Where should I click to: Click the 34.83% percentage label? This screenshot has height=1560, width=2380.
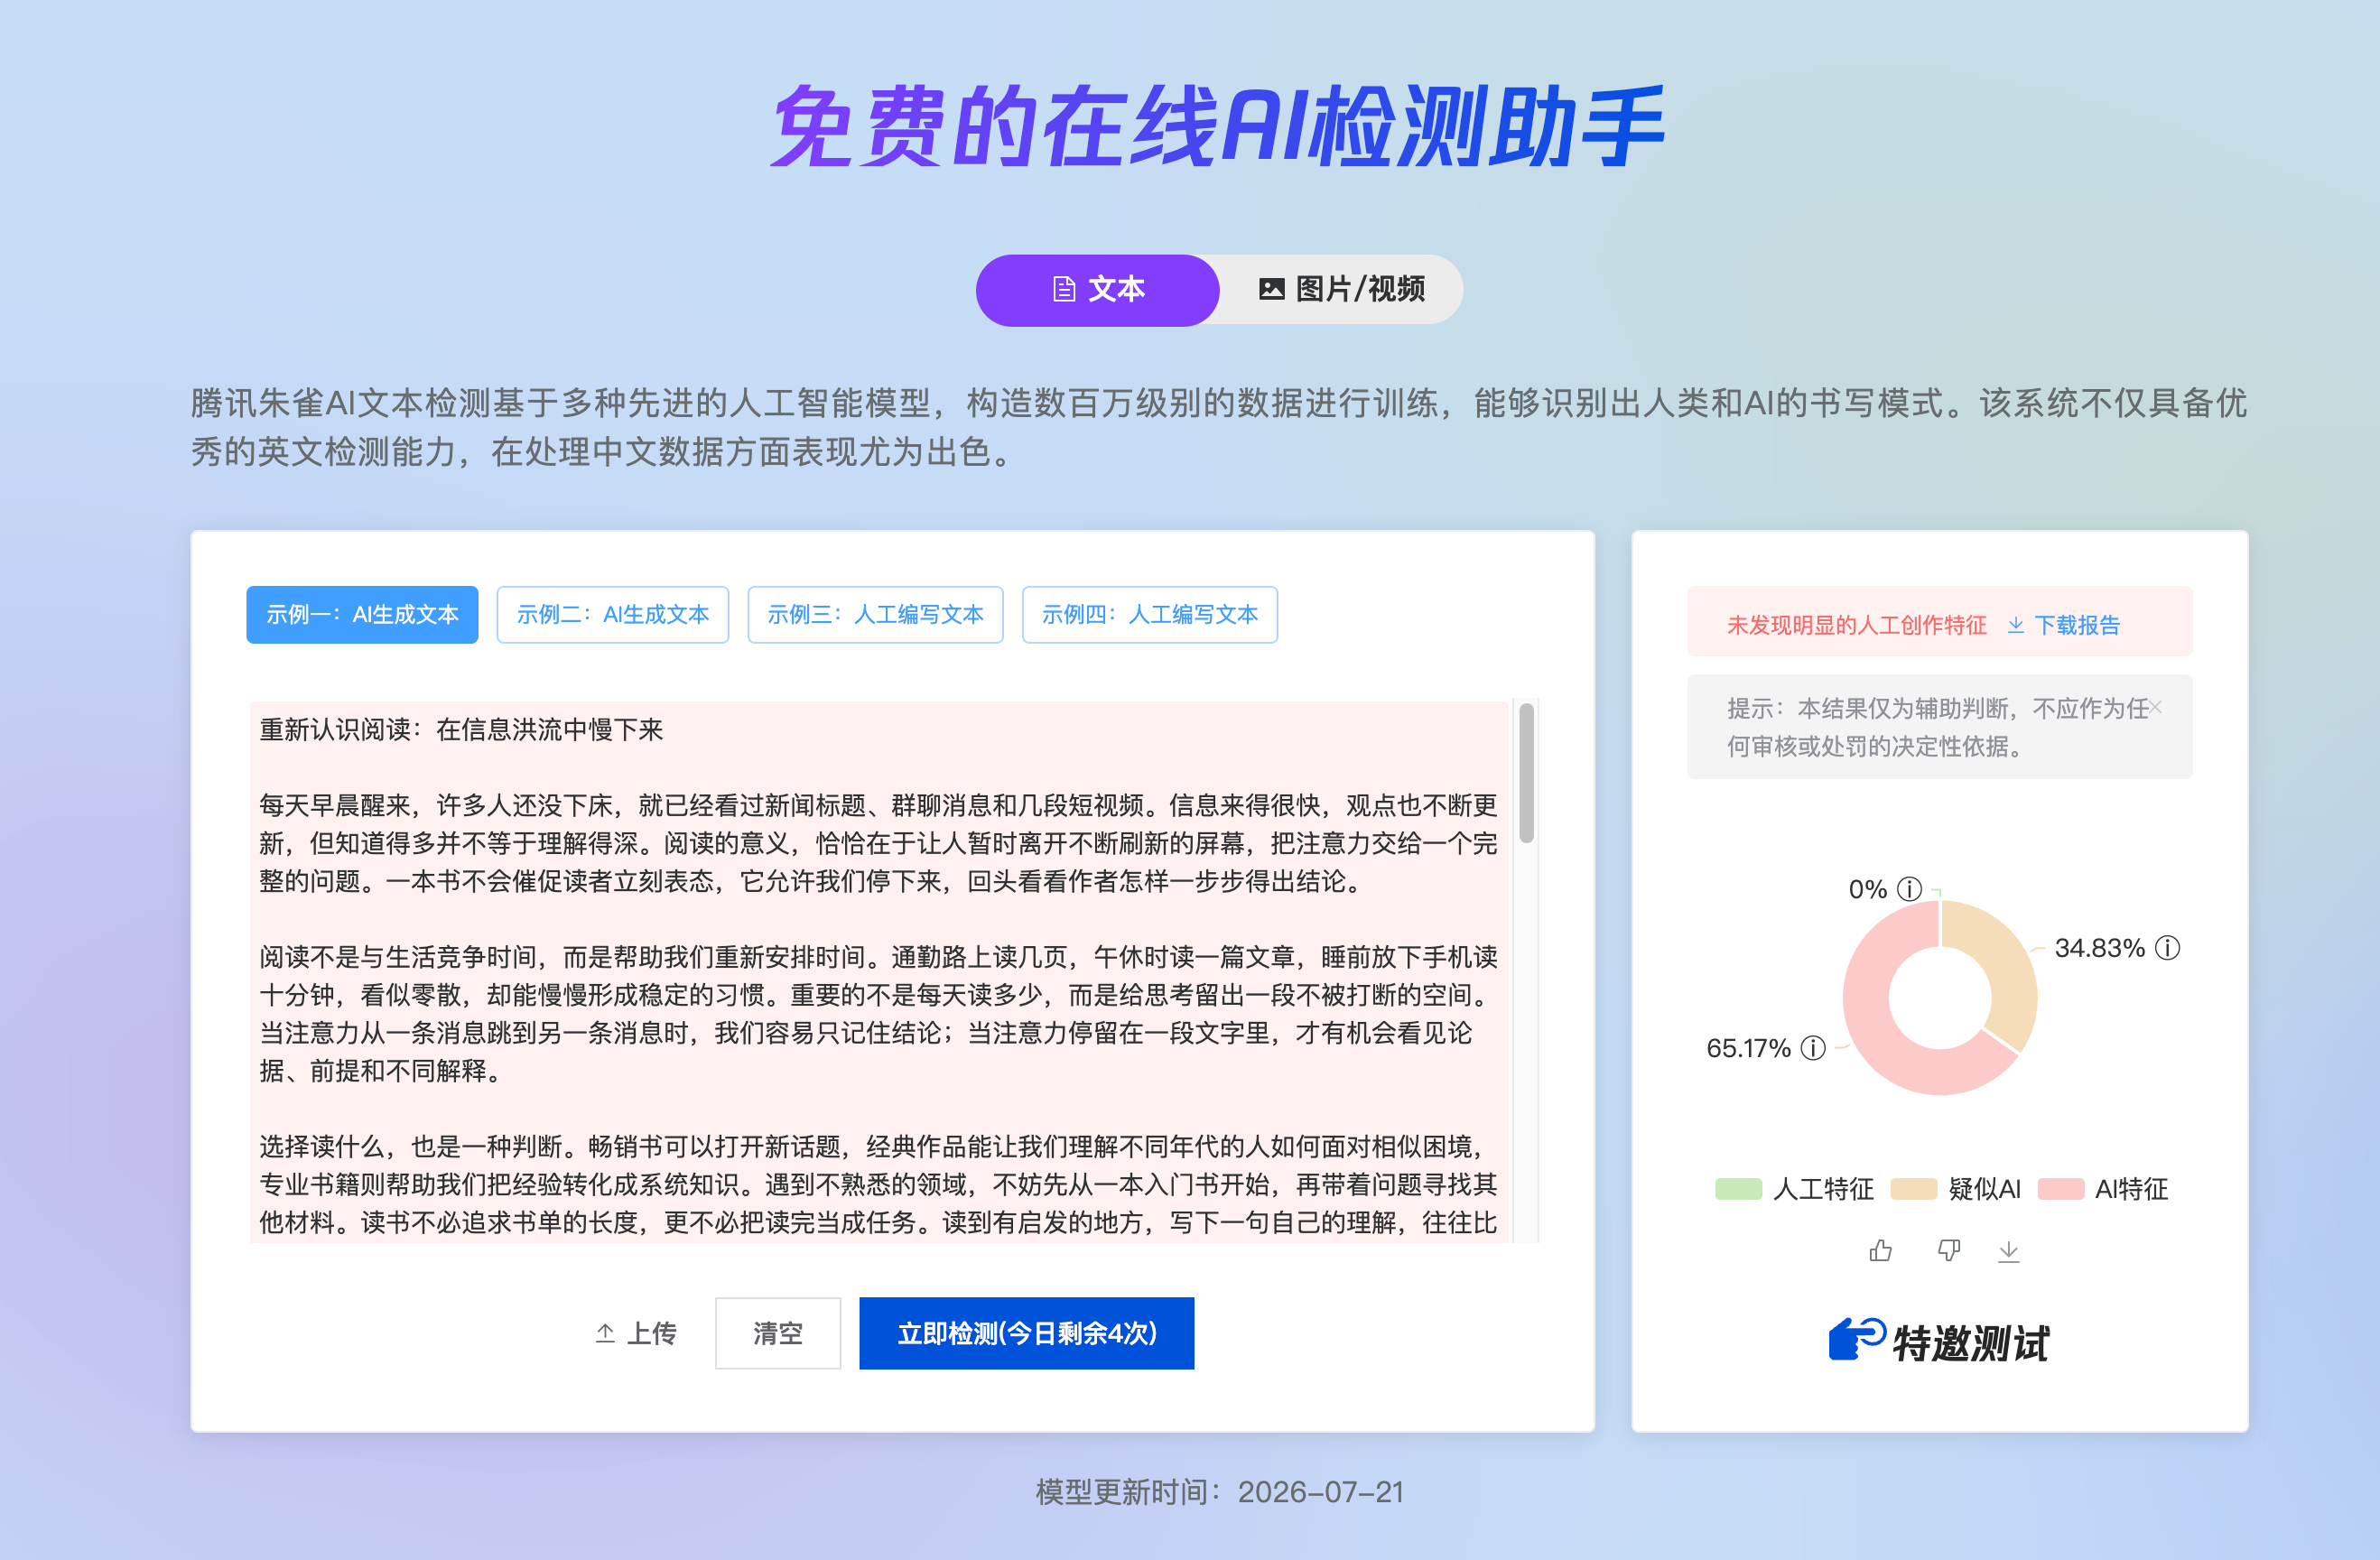point(2099,947)
